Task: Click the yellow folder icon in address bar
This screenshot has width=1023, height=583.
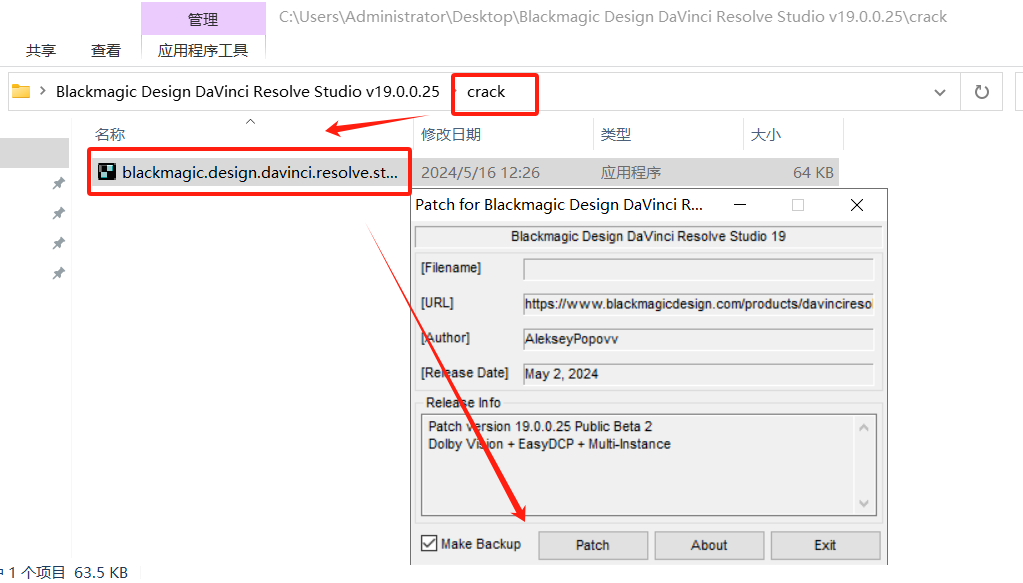Action: pyautogui.click(x=21, y=91)
